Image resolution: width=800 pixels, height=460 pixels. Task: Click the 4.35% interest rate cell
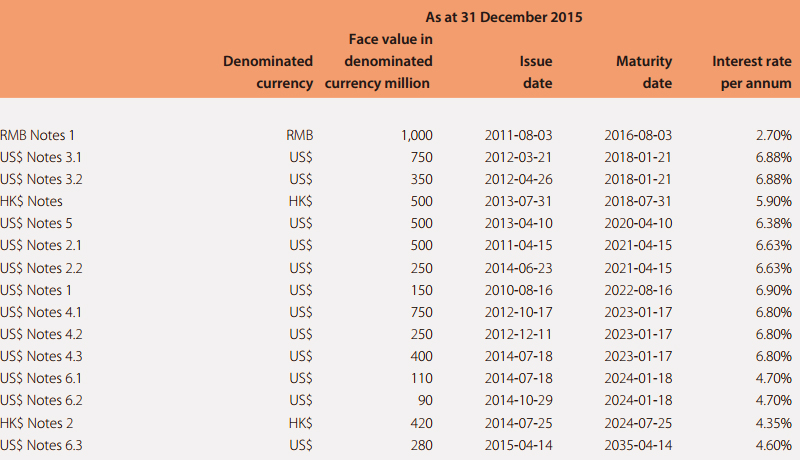(773, 423)
